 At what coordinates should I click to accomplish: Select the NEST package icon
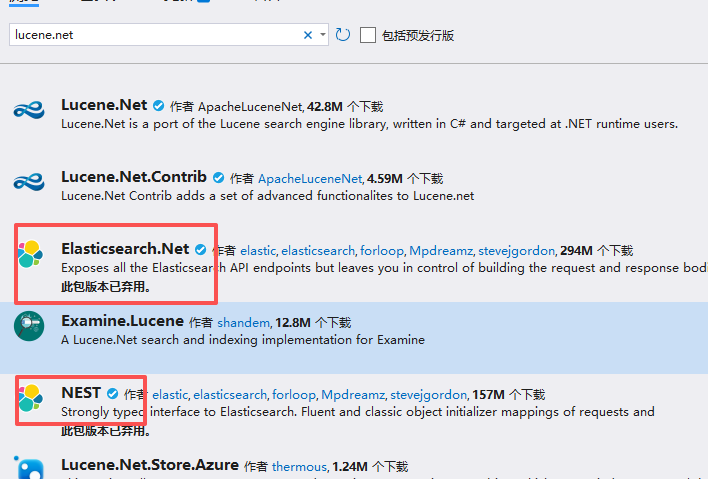coord(30,398)
